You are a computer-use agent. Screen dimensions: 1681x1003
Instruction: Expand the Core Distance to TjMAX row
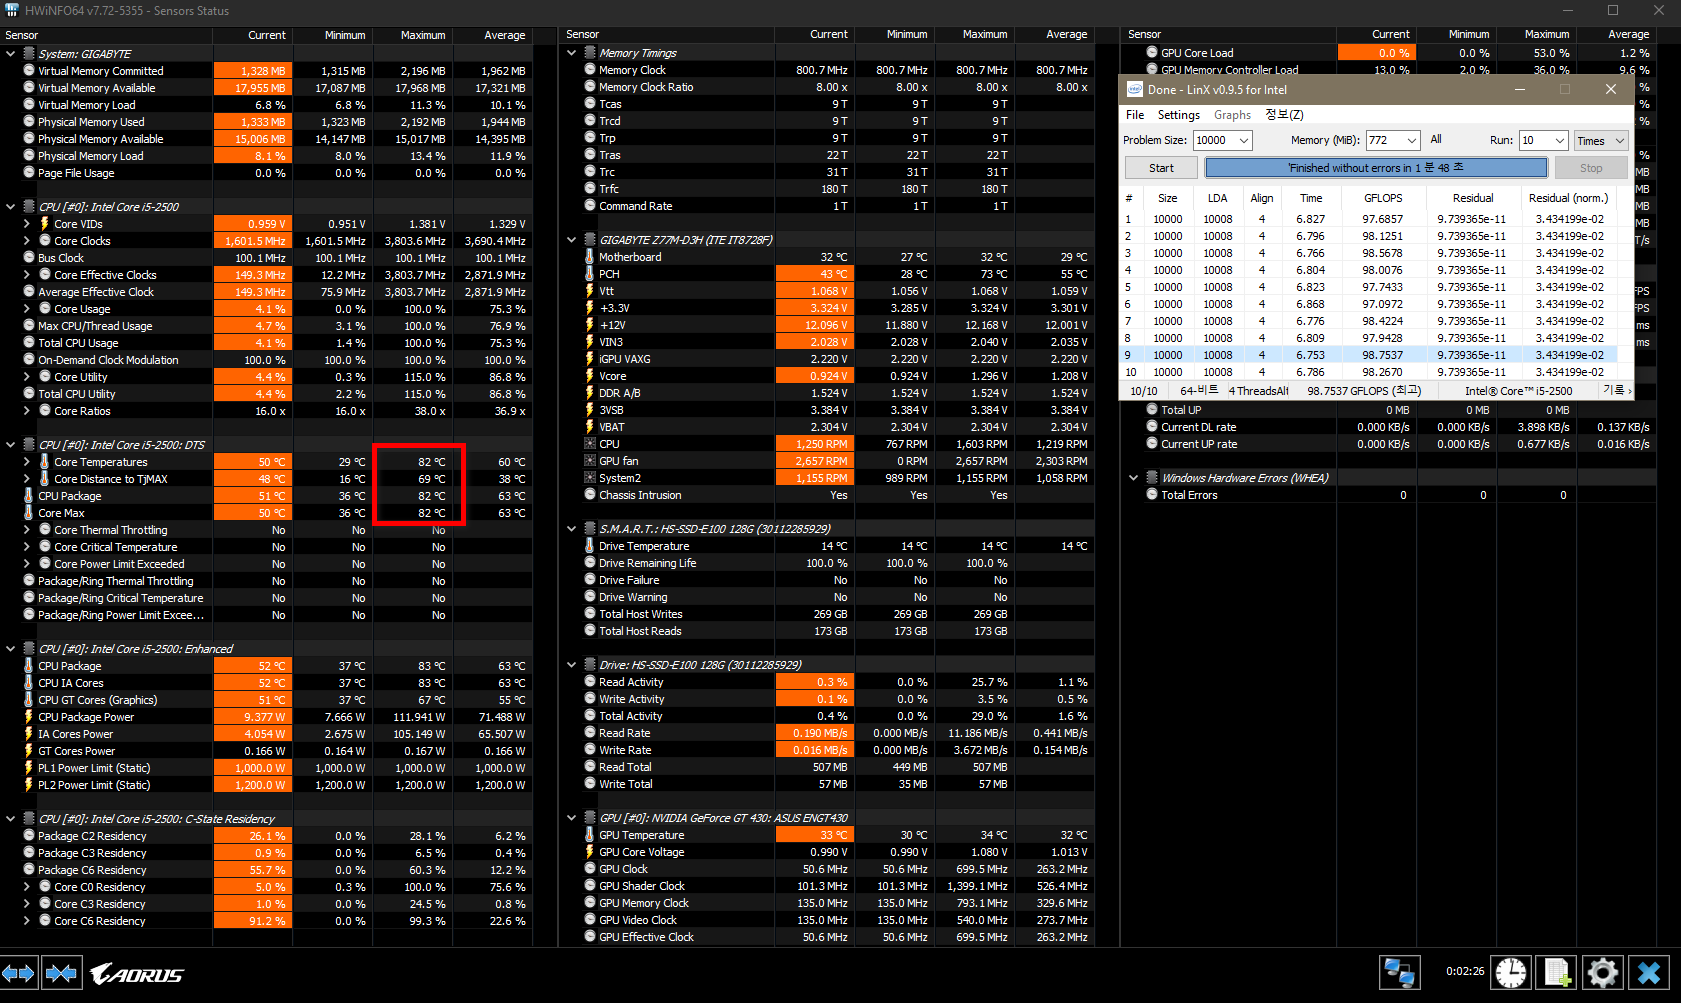pos(27,479)
